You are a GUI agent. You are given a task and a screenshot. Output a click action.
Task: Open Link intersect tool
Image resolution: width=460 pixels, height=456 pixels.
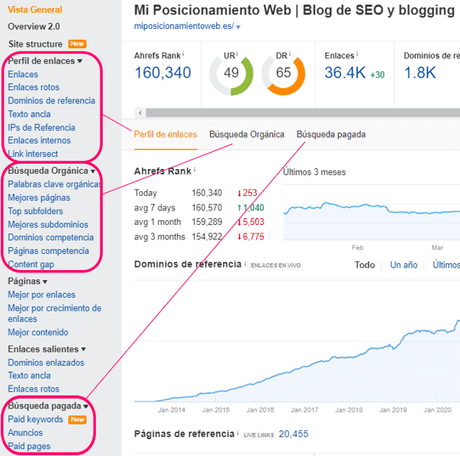click(33, 154)
